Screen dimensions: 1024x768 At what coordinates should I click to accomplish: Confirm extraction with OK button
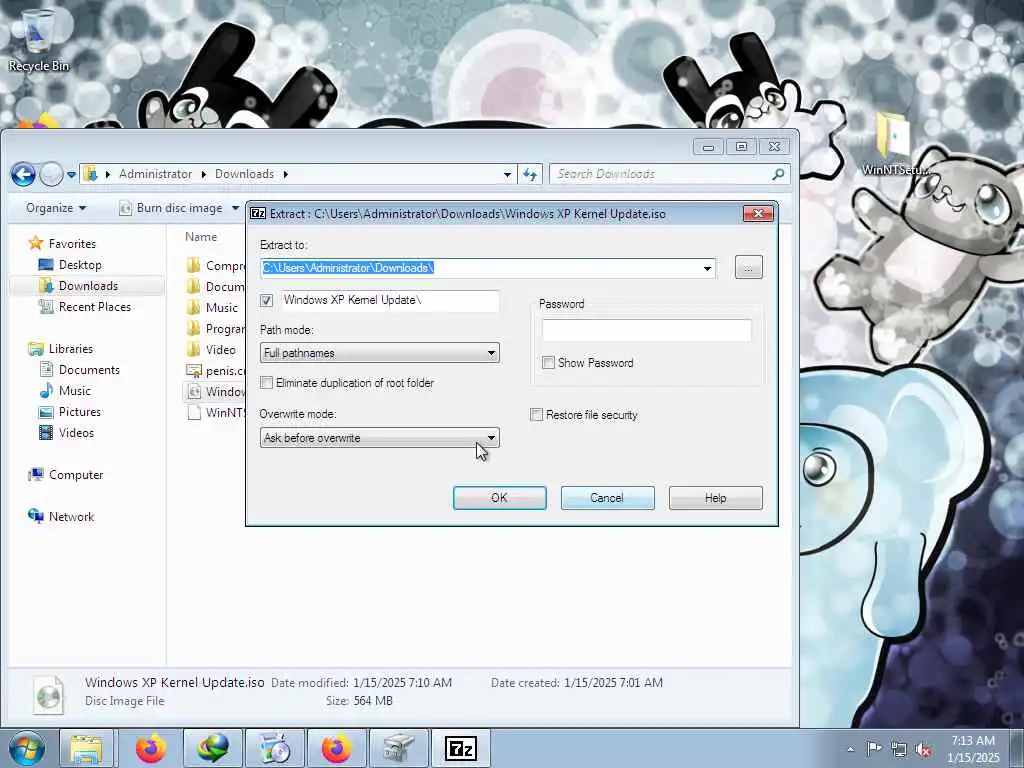pos(500,498)
